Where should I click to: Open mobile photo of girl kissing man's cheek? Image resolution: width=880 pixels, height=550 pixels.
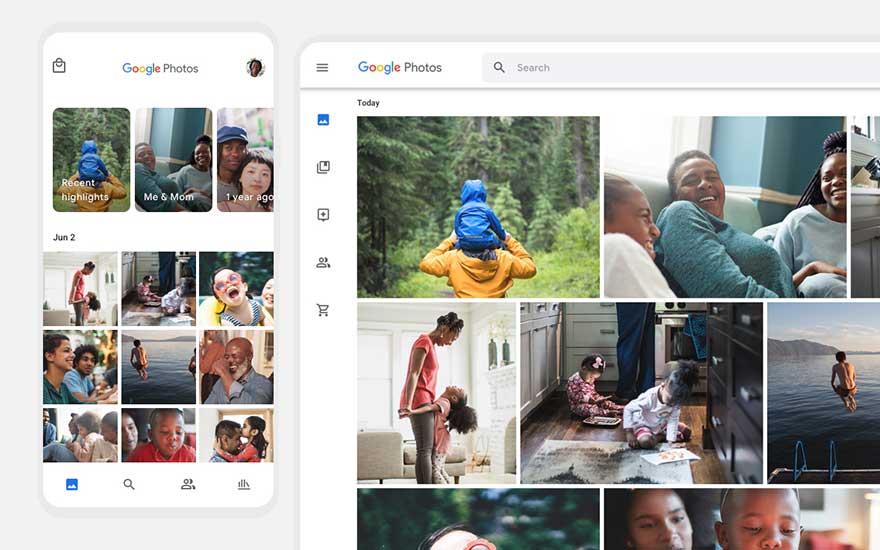point(236,435)
